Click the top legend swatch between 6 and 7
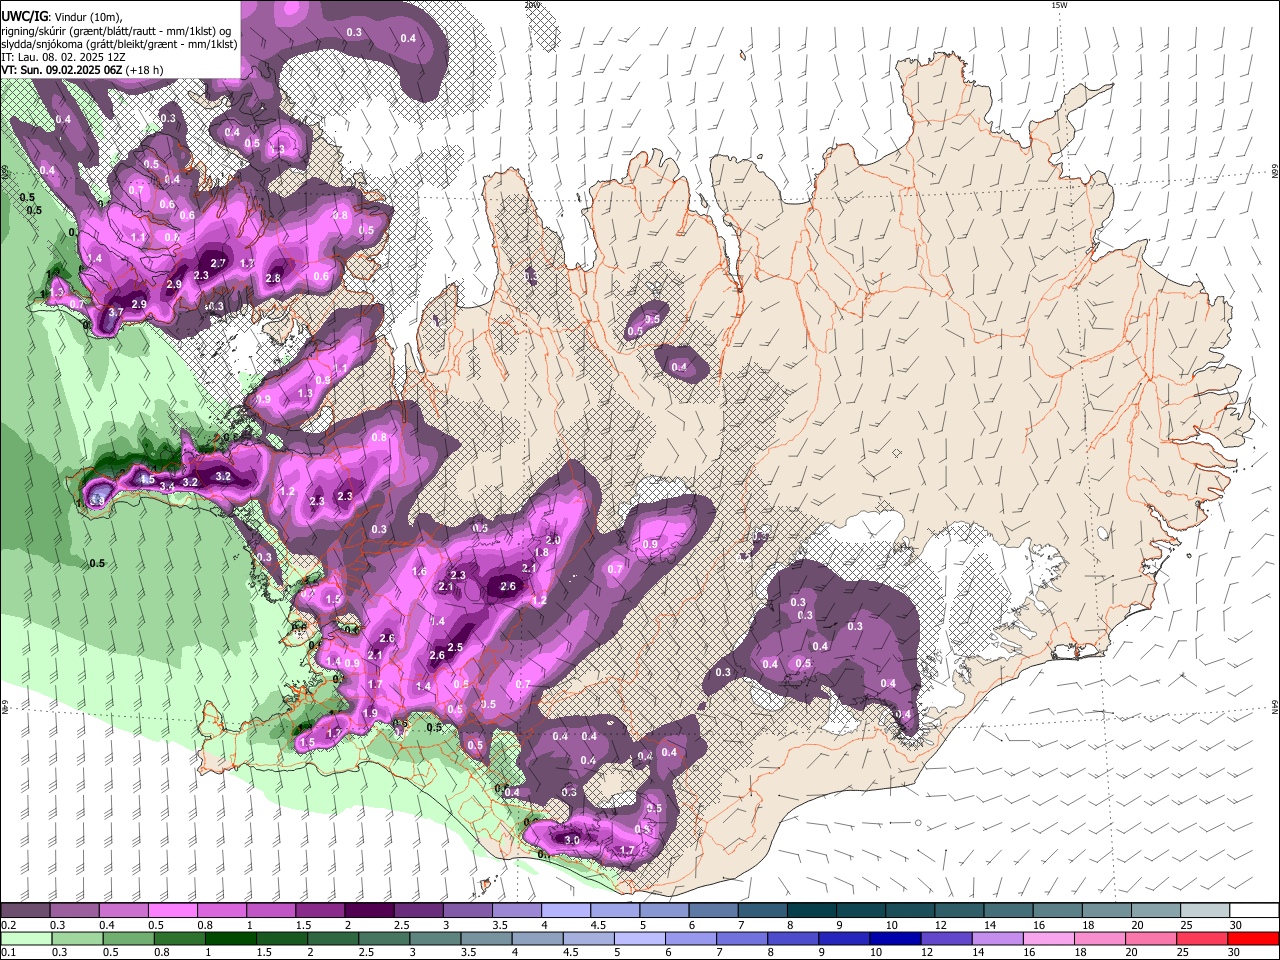1280x960 pixels. coord(712,911)
